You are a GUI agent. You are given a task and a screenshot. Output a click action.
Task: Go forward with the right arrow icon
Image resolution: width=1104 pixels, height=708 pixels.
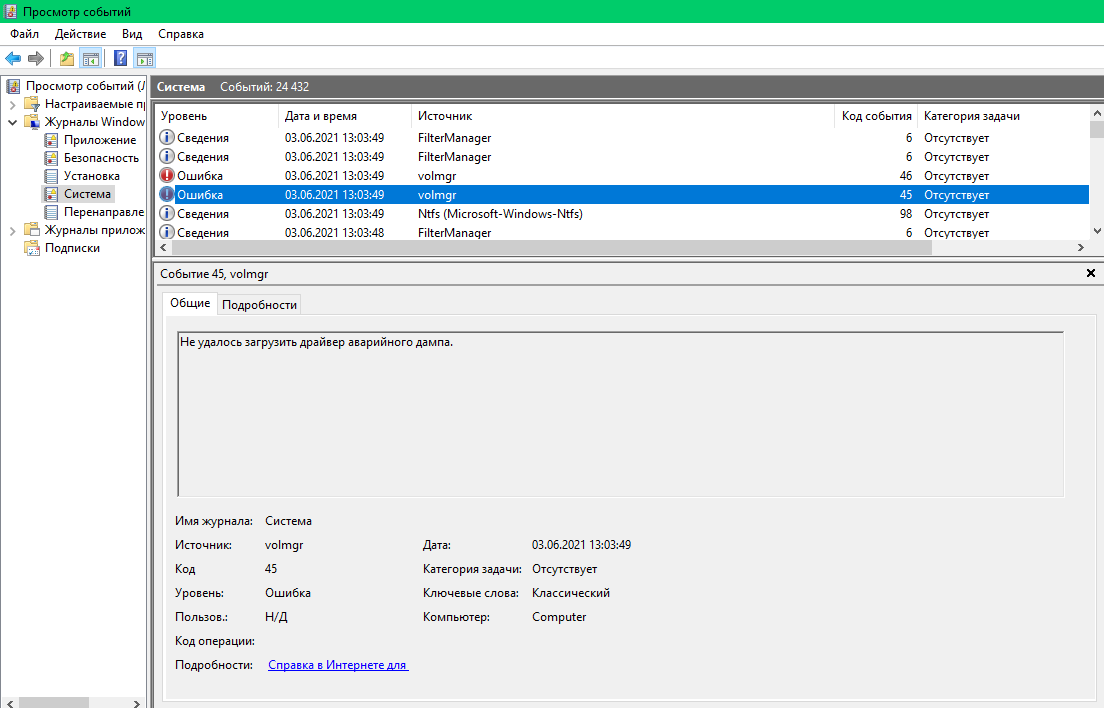click(x=35, y=58)
